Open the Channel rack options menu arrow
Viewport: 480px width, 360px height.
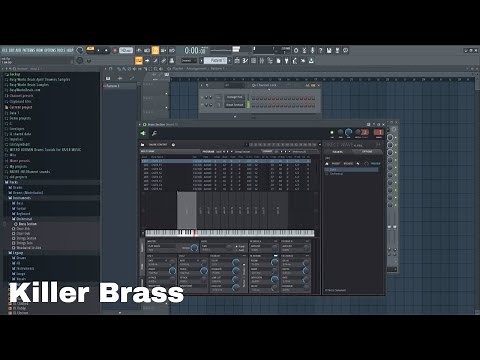click(x=201, y=85)
